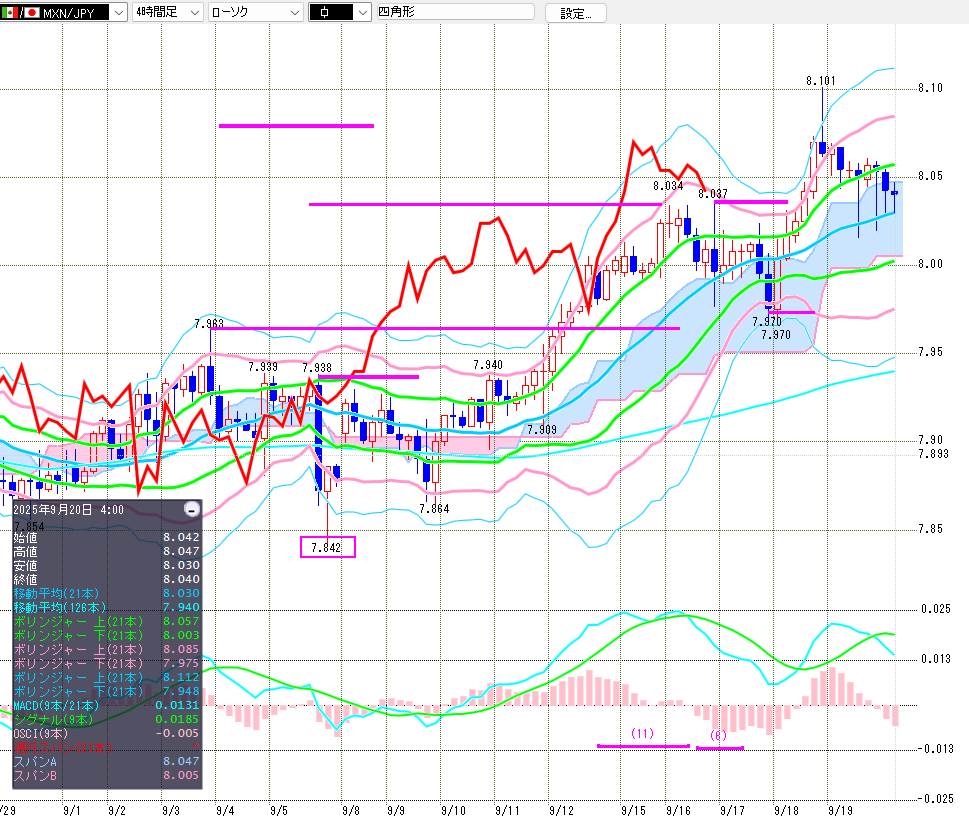Click the Japan flag icon

(x=30, y=13)
